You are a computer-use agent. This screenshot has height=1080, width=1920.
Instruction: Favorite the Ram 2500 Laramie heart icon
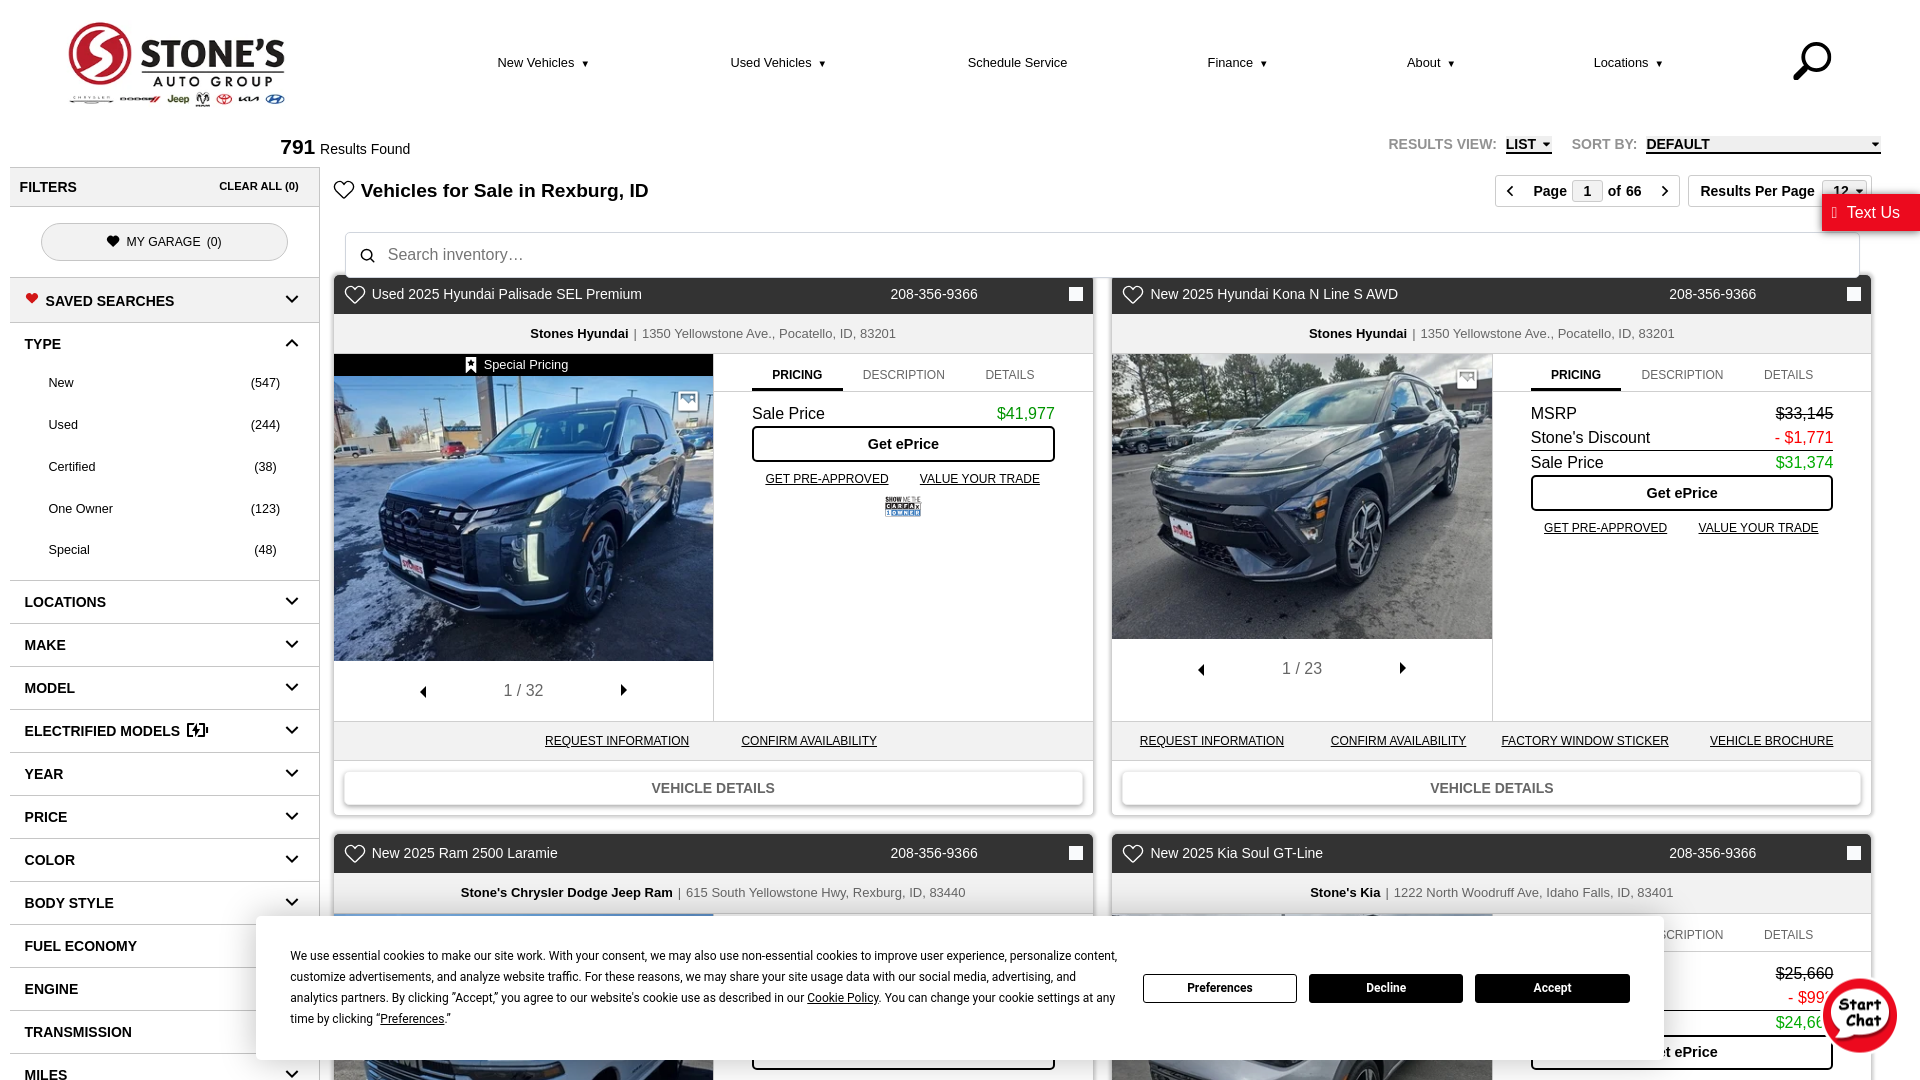[354, 854]
